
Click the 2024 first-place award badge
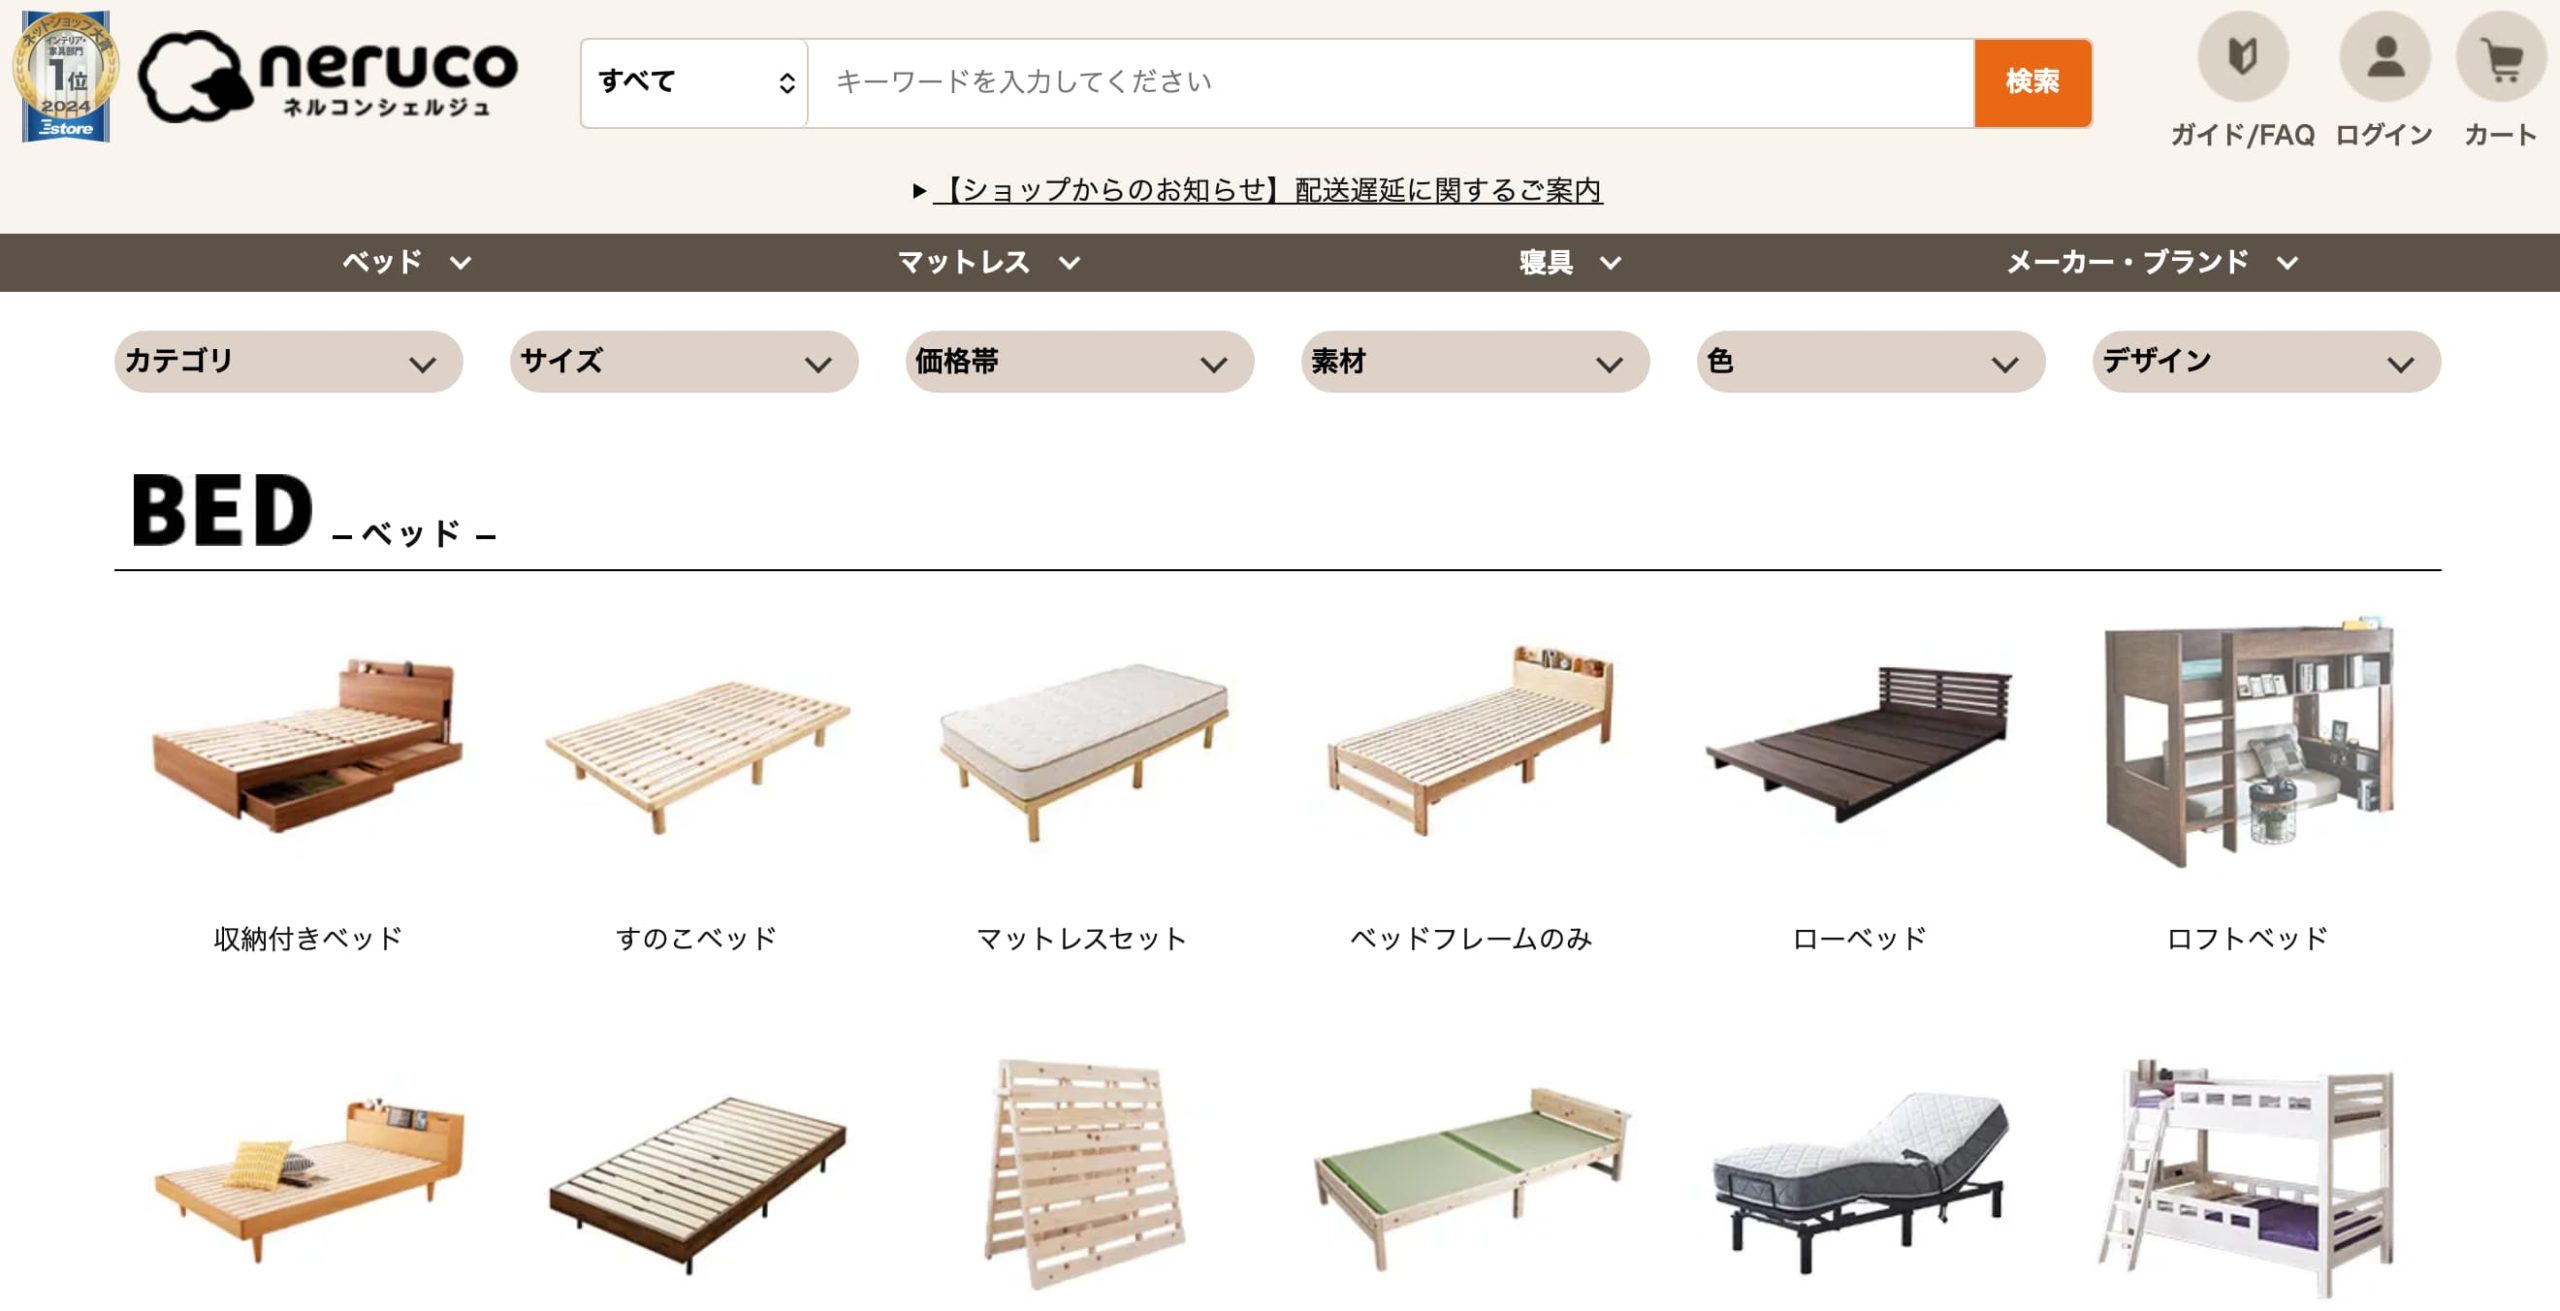(x=66, y=76)
